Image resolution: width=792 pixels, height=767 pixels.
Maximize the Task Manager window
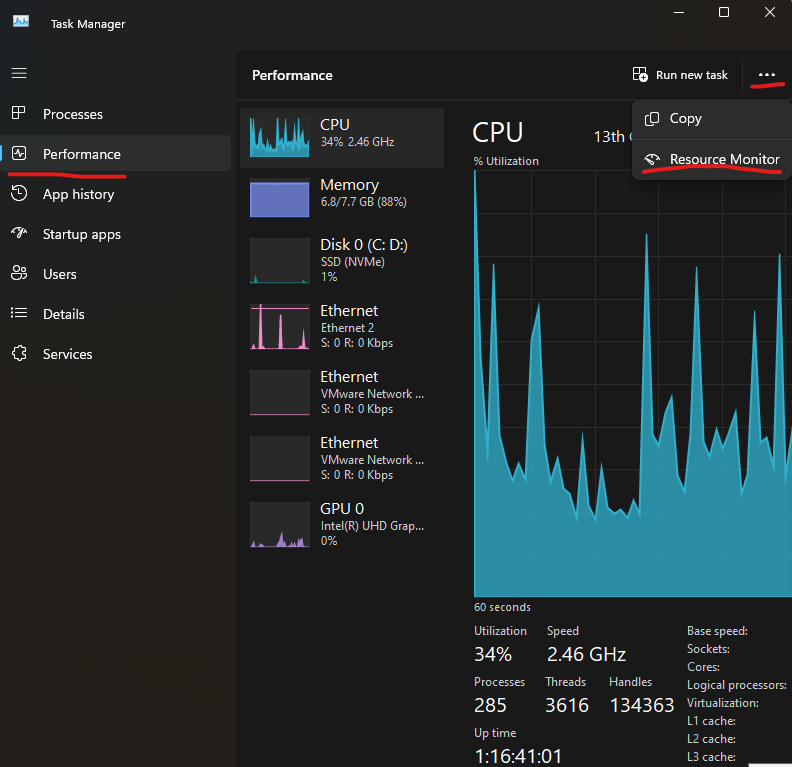[x=724, y=13]
